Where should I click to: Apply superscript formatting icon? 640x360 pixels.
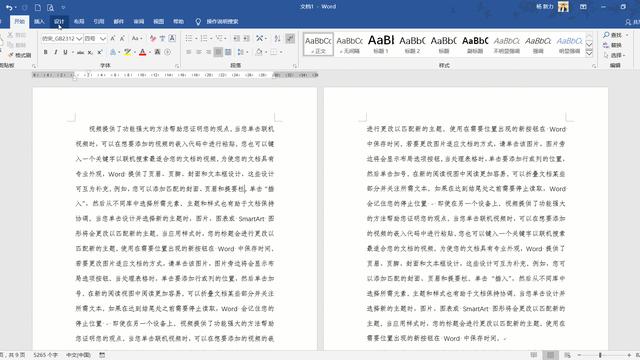pos(100,52)
